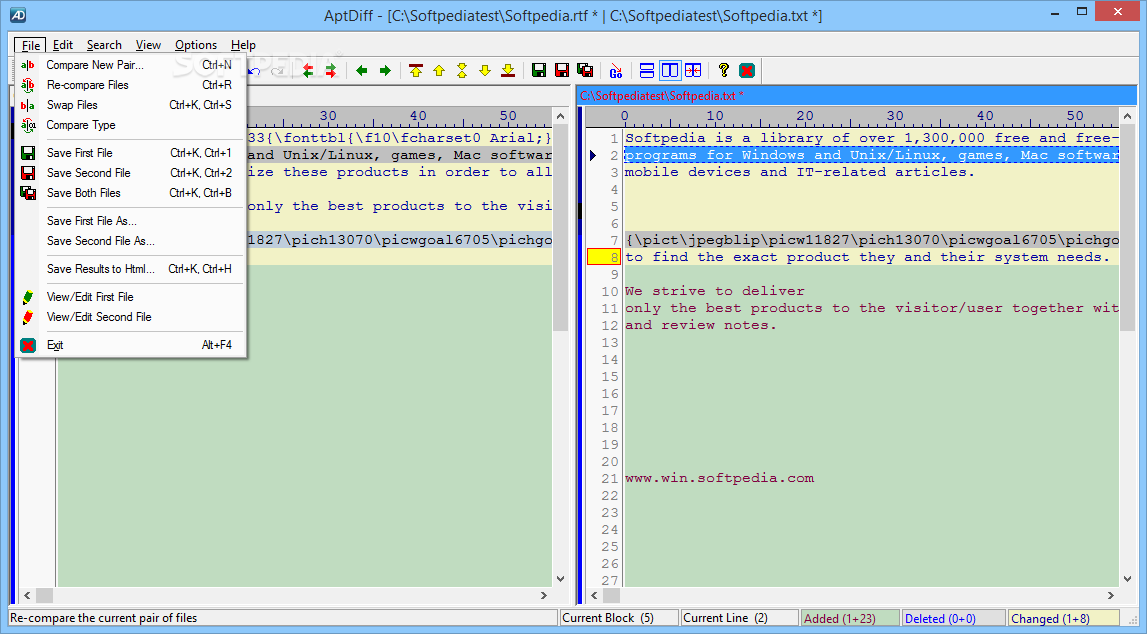
Task: Open the Help menu
Action: pos(243,45)
